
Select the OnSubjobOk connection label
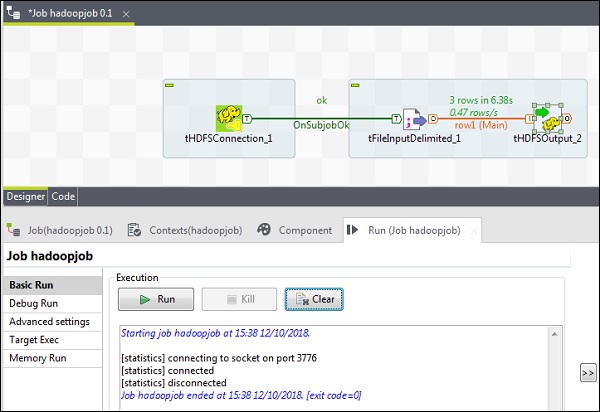321,126
